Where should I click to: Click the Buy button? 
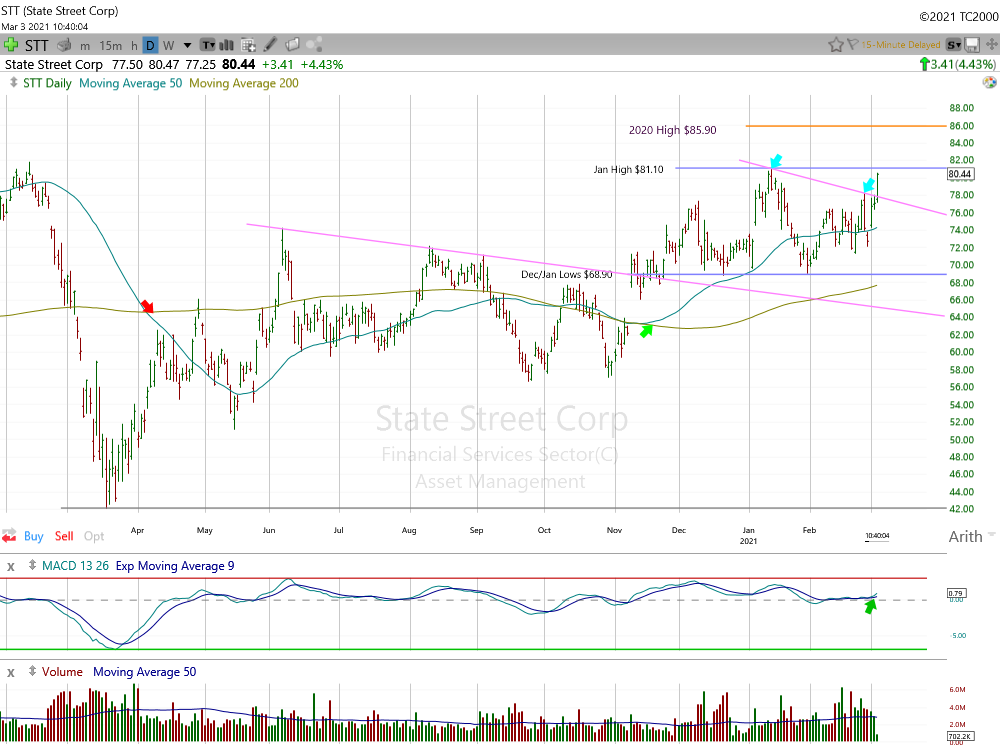(34, 536)
